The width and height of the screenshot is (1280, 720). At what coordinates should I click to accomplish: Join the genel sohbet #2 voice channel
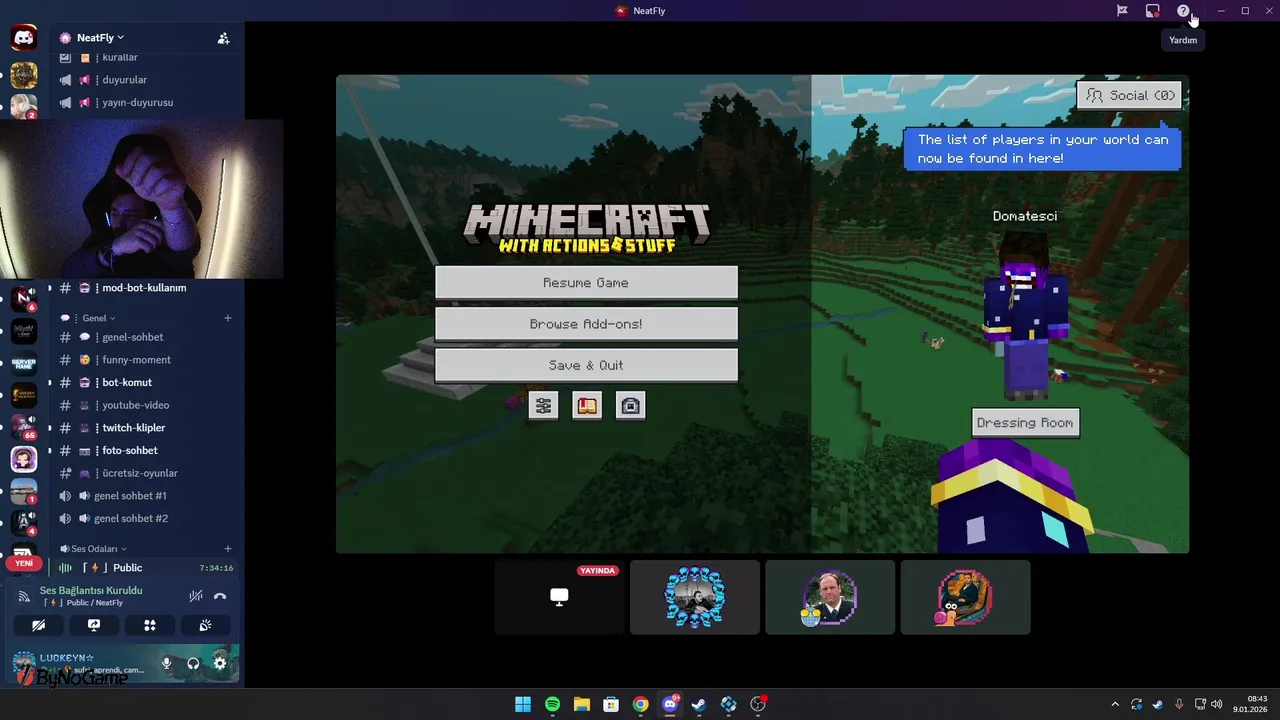pos(144,519)
